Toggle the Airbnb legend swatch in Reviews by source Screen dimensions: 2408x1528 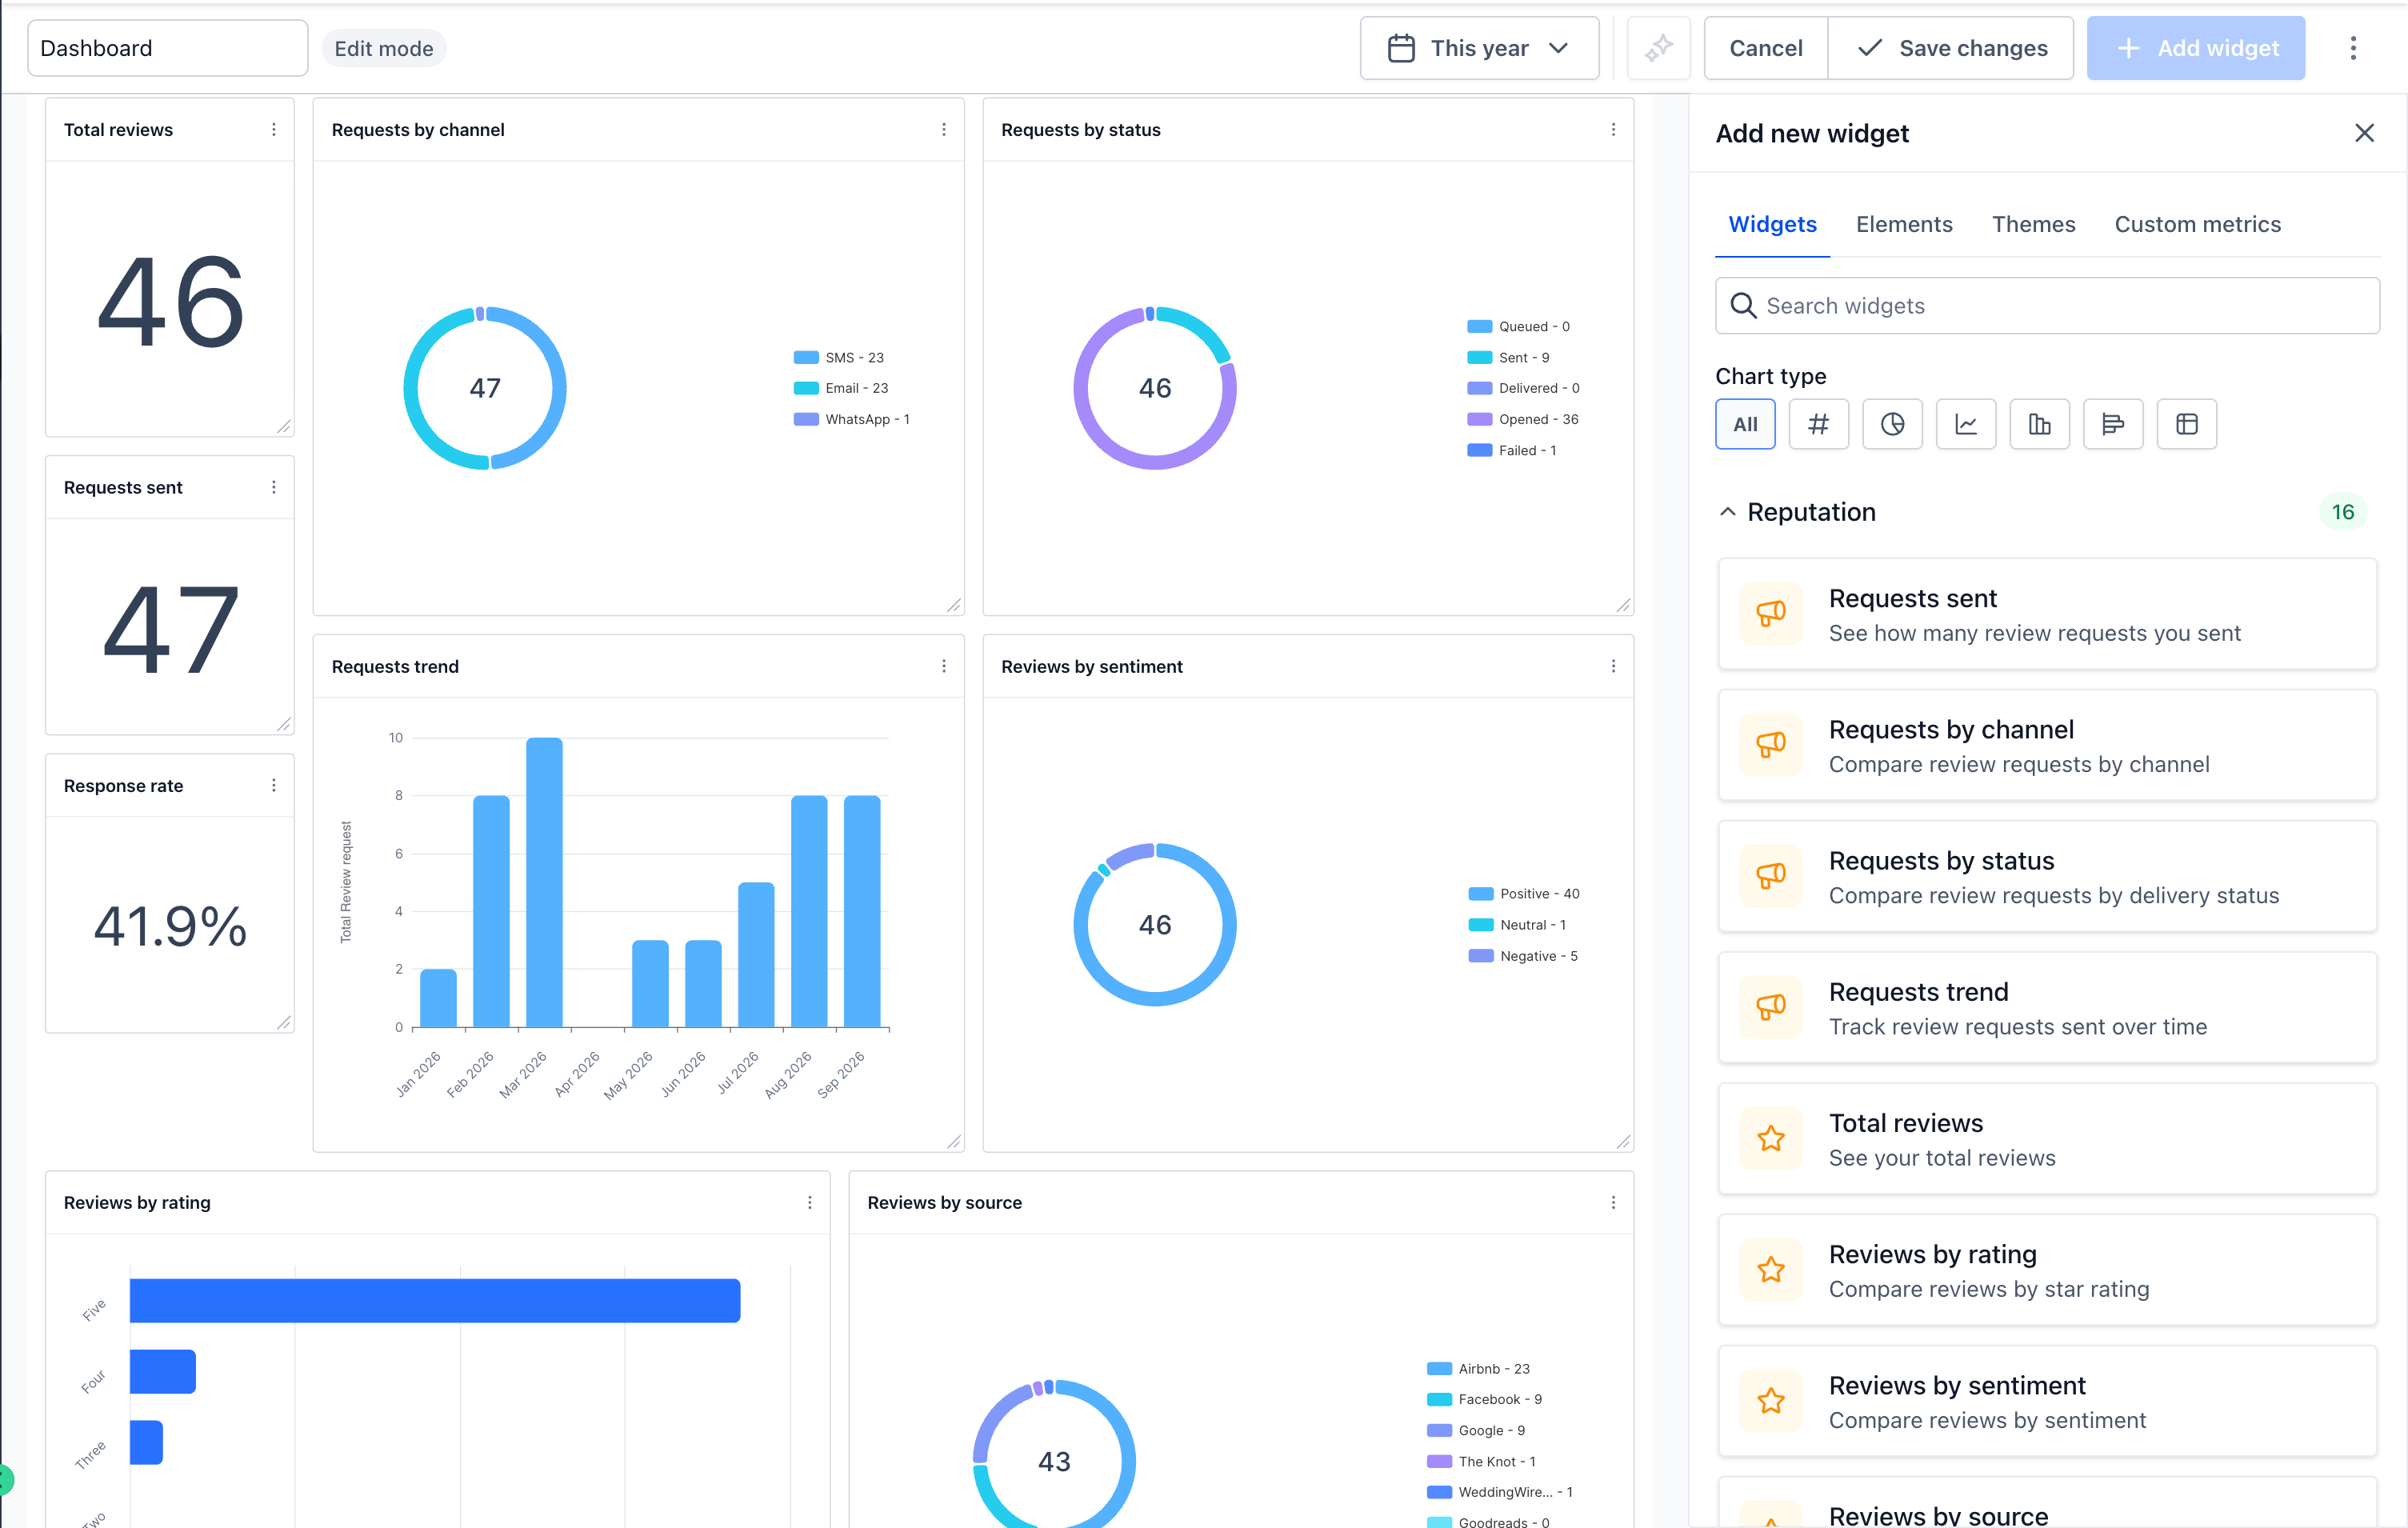point(1439,1369)
